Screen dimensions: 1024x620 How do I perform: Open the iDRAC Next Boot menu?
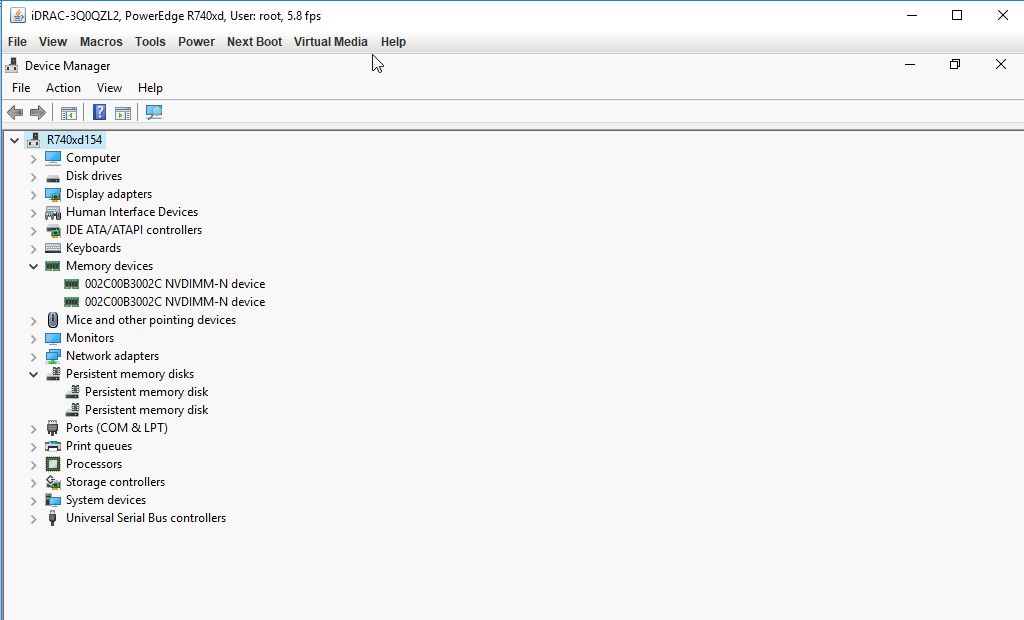255,42
